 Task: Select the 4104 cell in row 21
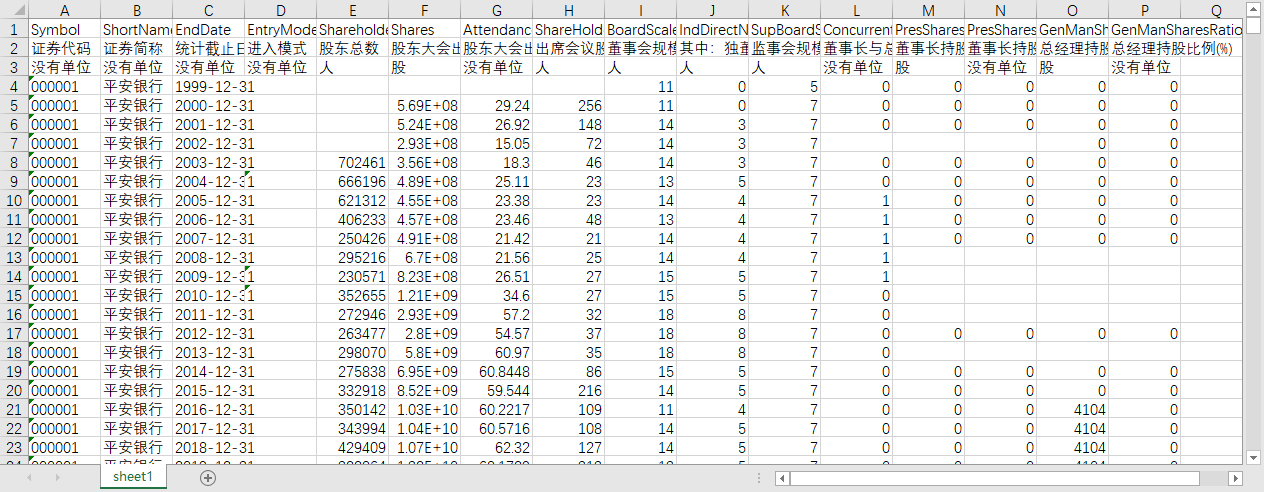pos(1072,409)
